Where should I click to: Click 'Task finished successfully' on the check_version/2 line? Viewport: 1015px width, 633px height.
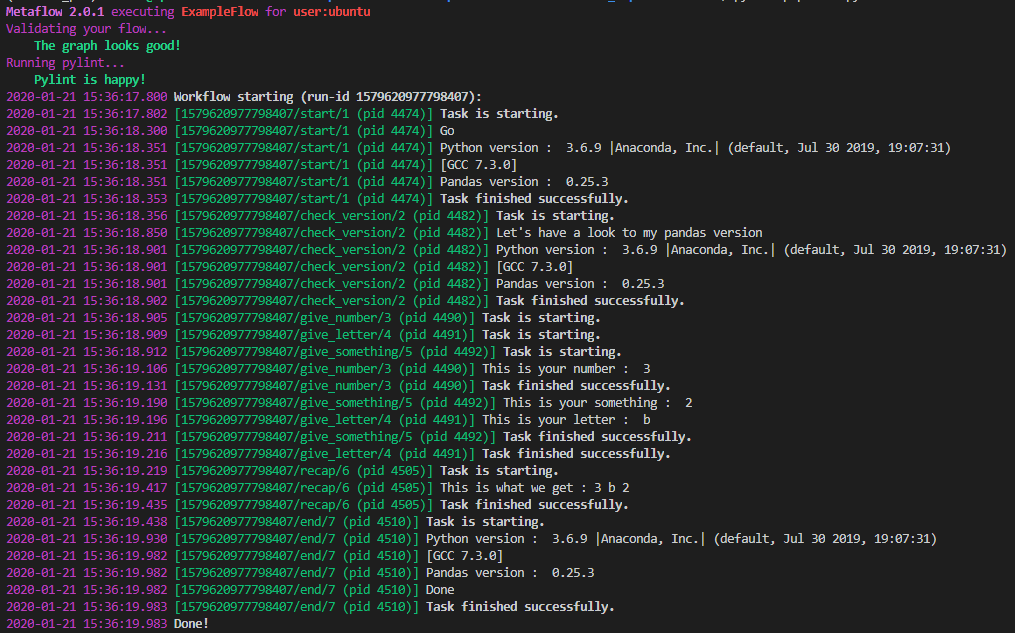coord(590,301)
